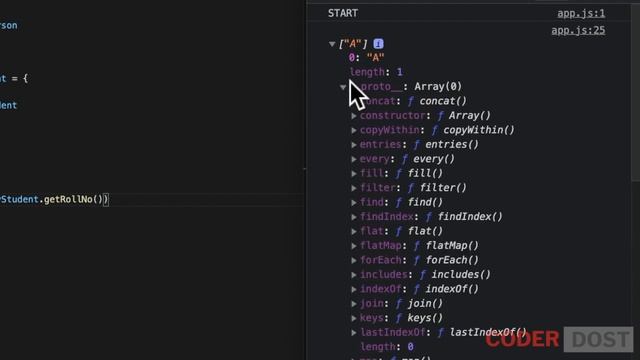This screenshot has height=360, width=640.
Task: Expand the constructor: Array() entry
Action: click(354, 116)
